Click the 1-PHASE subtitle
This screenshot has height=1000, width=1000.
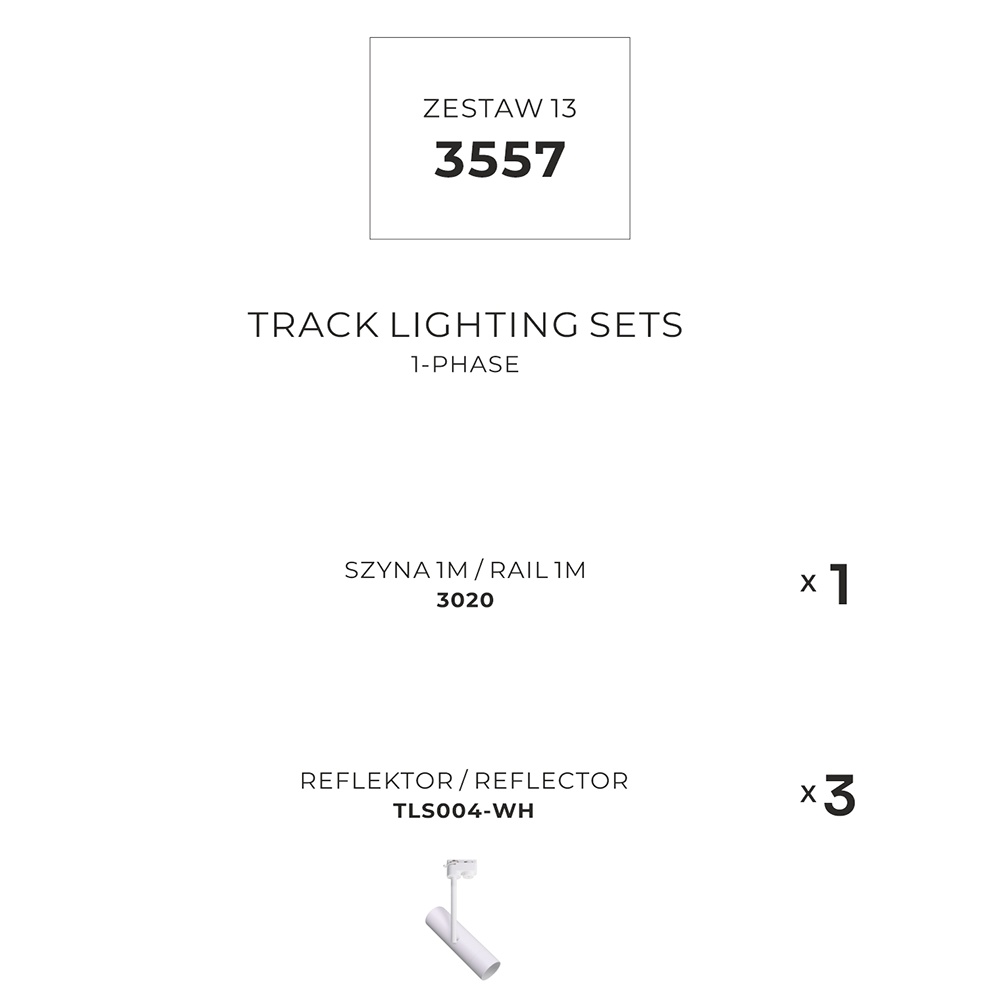click(465, 364)
